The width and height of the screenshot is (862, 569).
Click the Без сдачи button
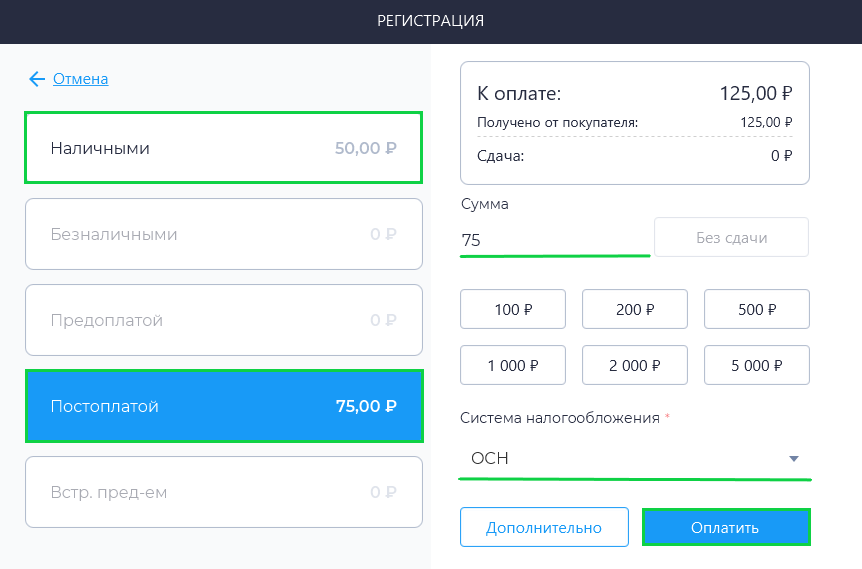(x=731, y=237)
